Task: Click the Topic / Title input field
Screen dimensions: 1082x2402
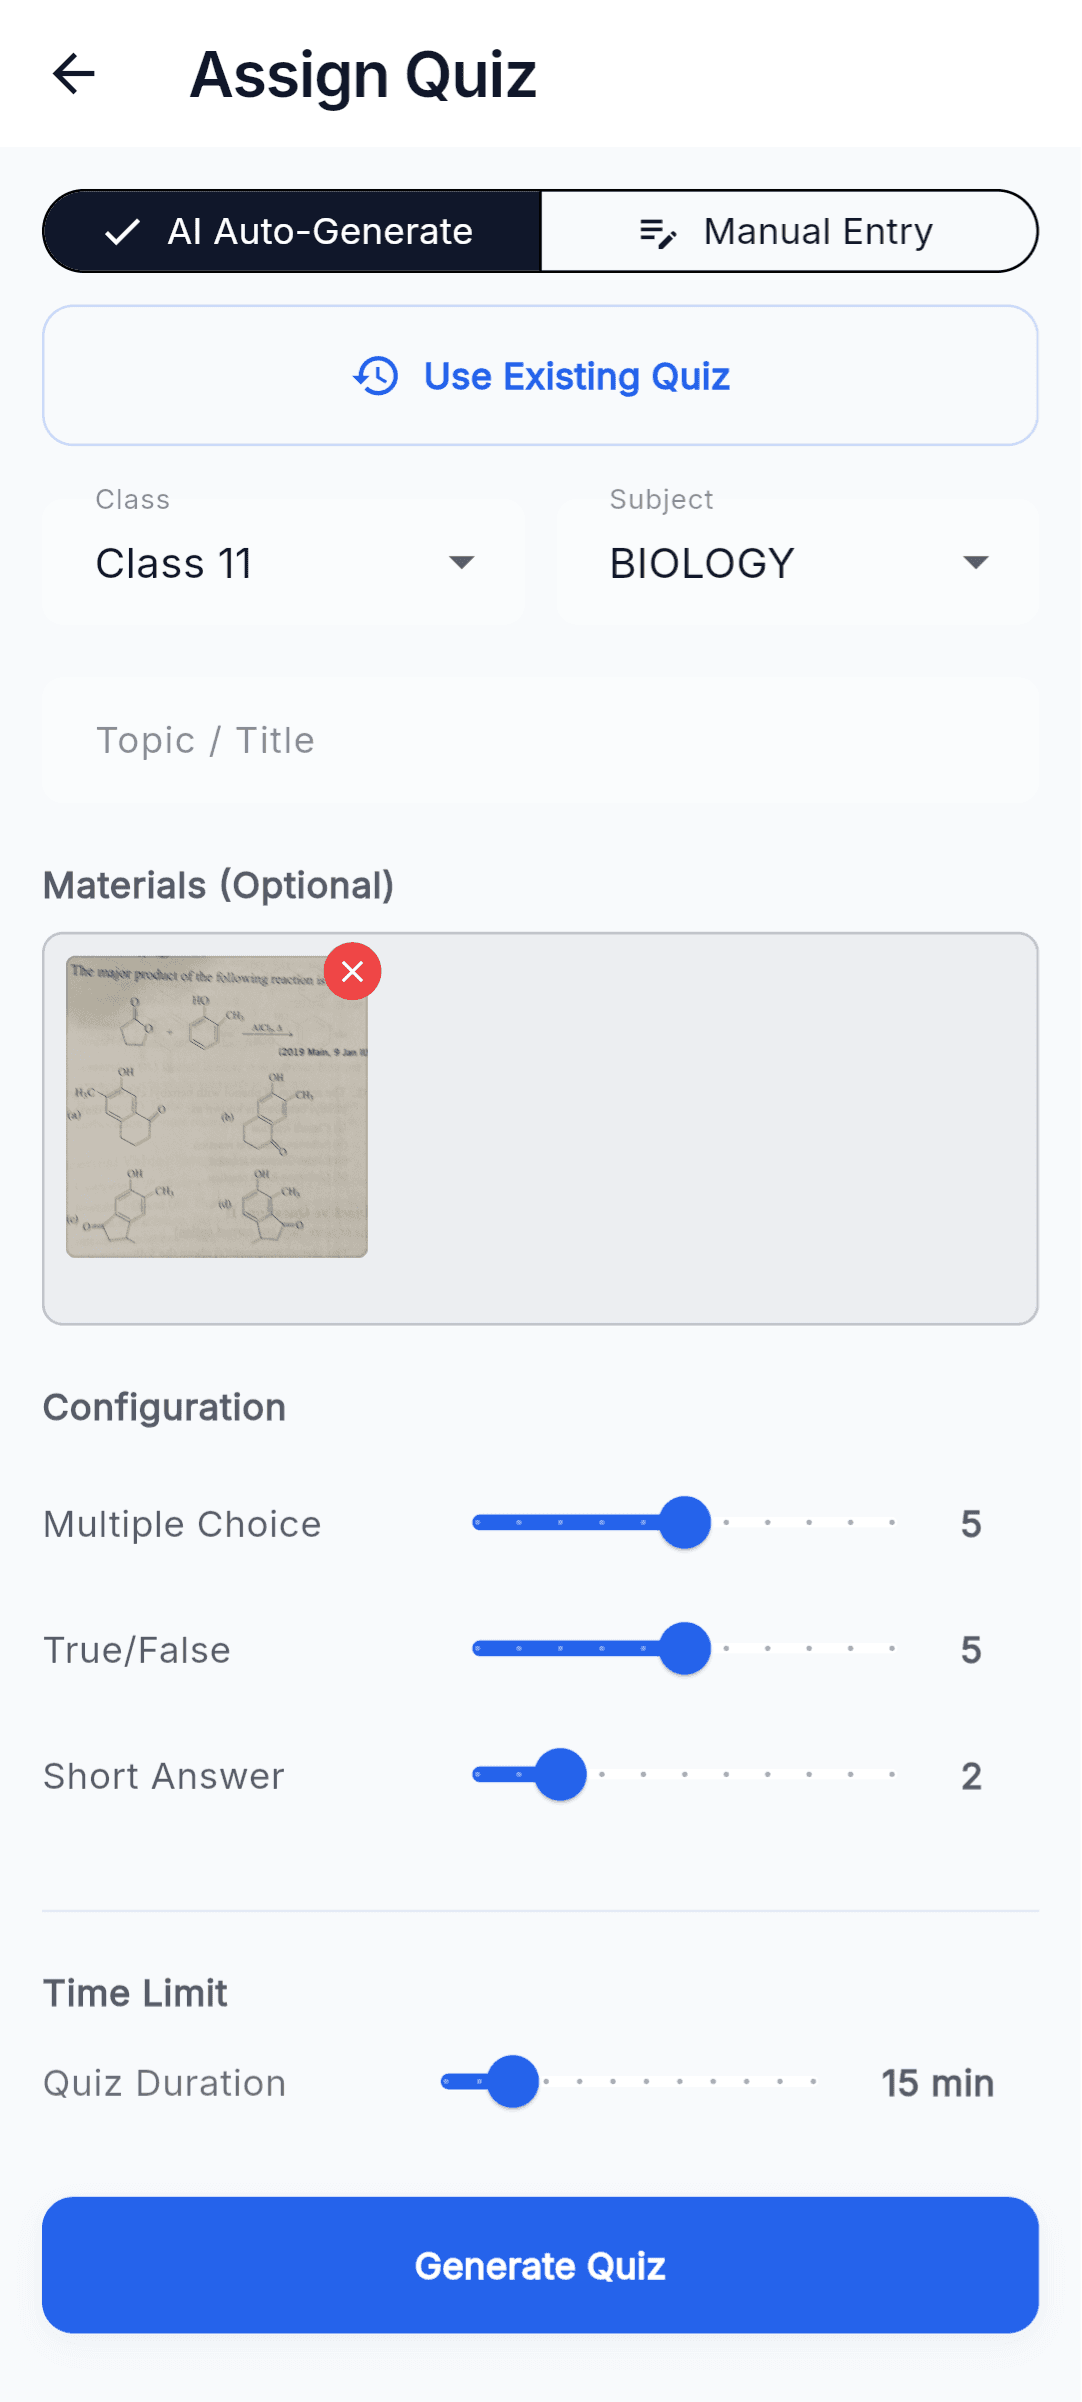Action: (540, 739)
